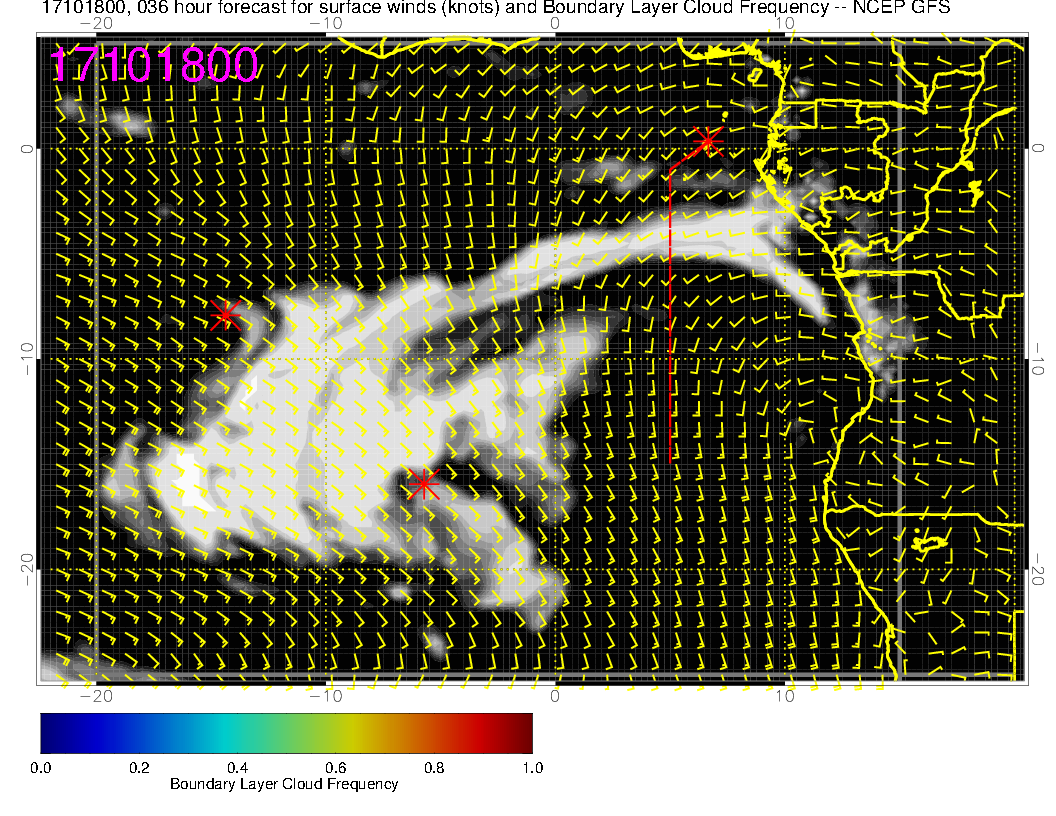Click the 0 longitude label on bottom axis

(554, 695)
